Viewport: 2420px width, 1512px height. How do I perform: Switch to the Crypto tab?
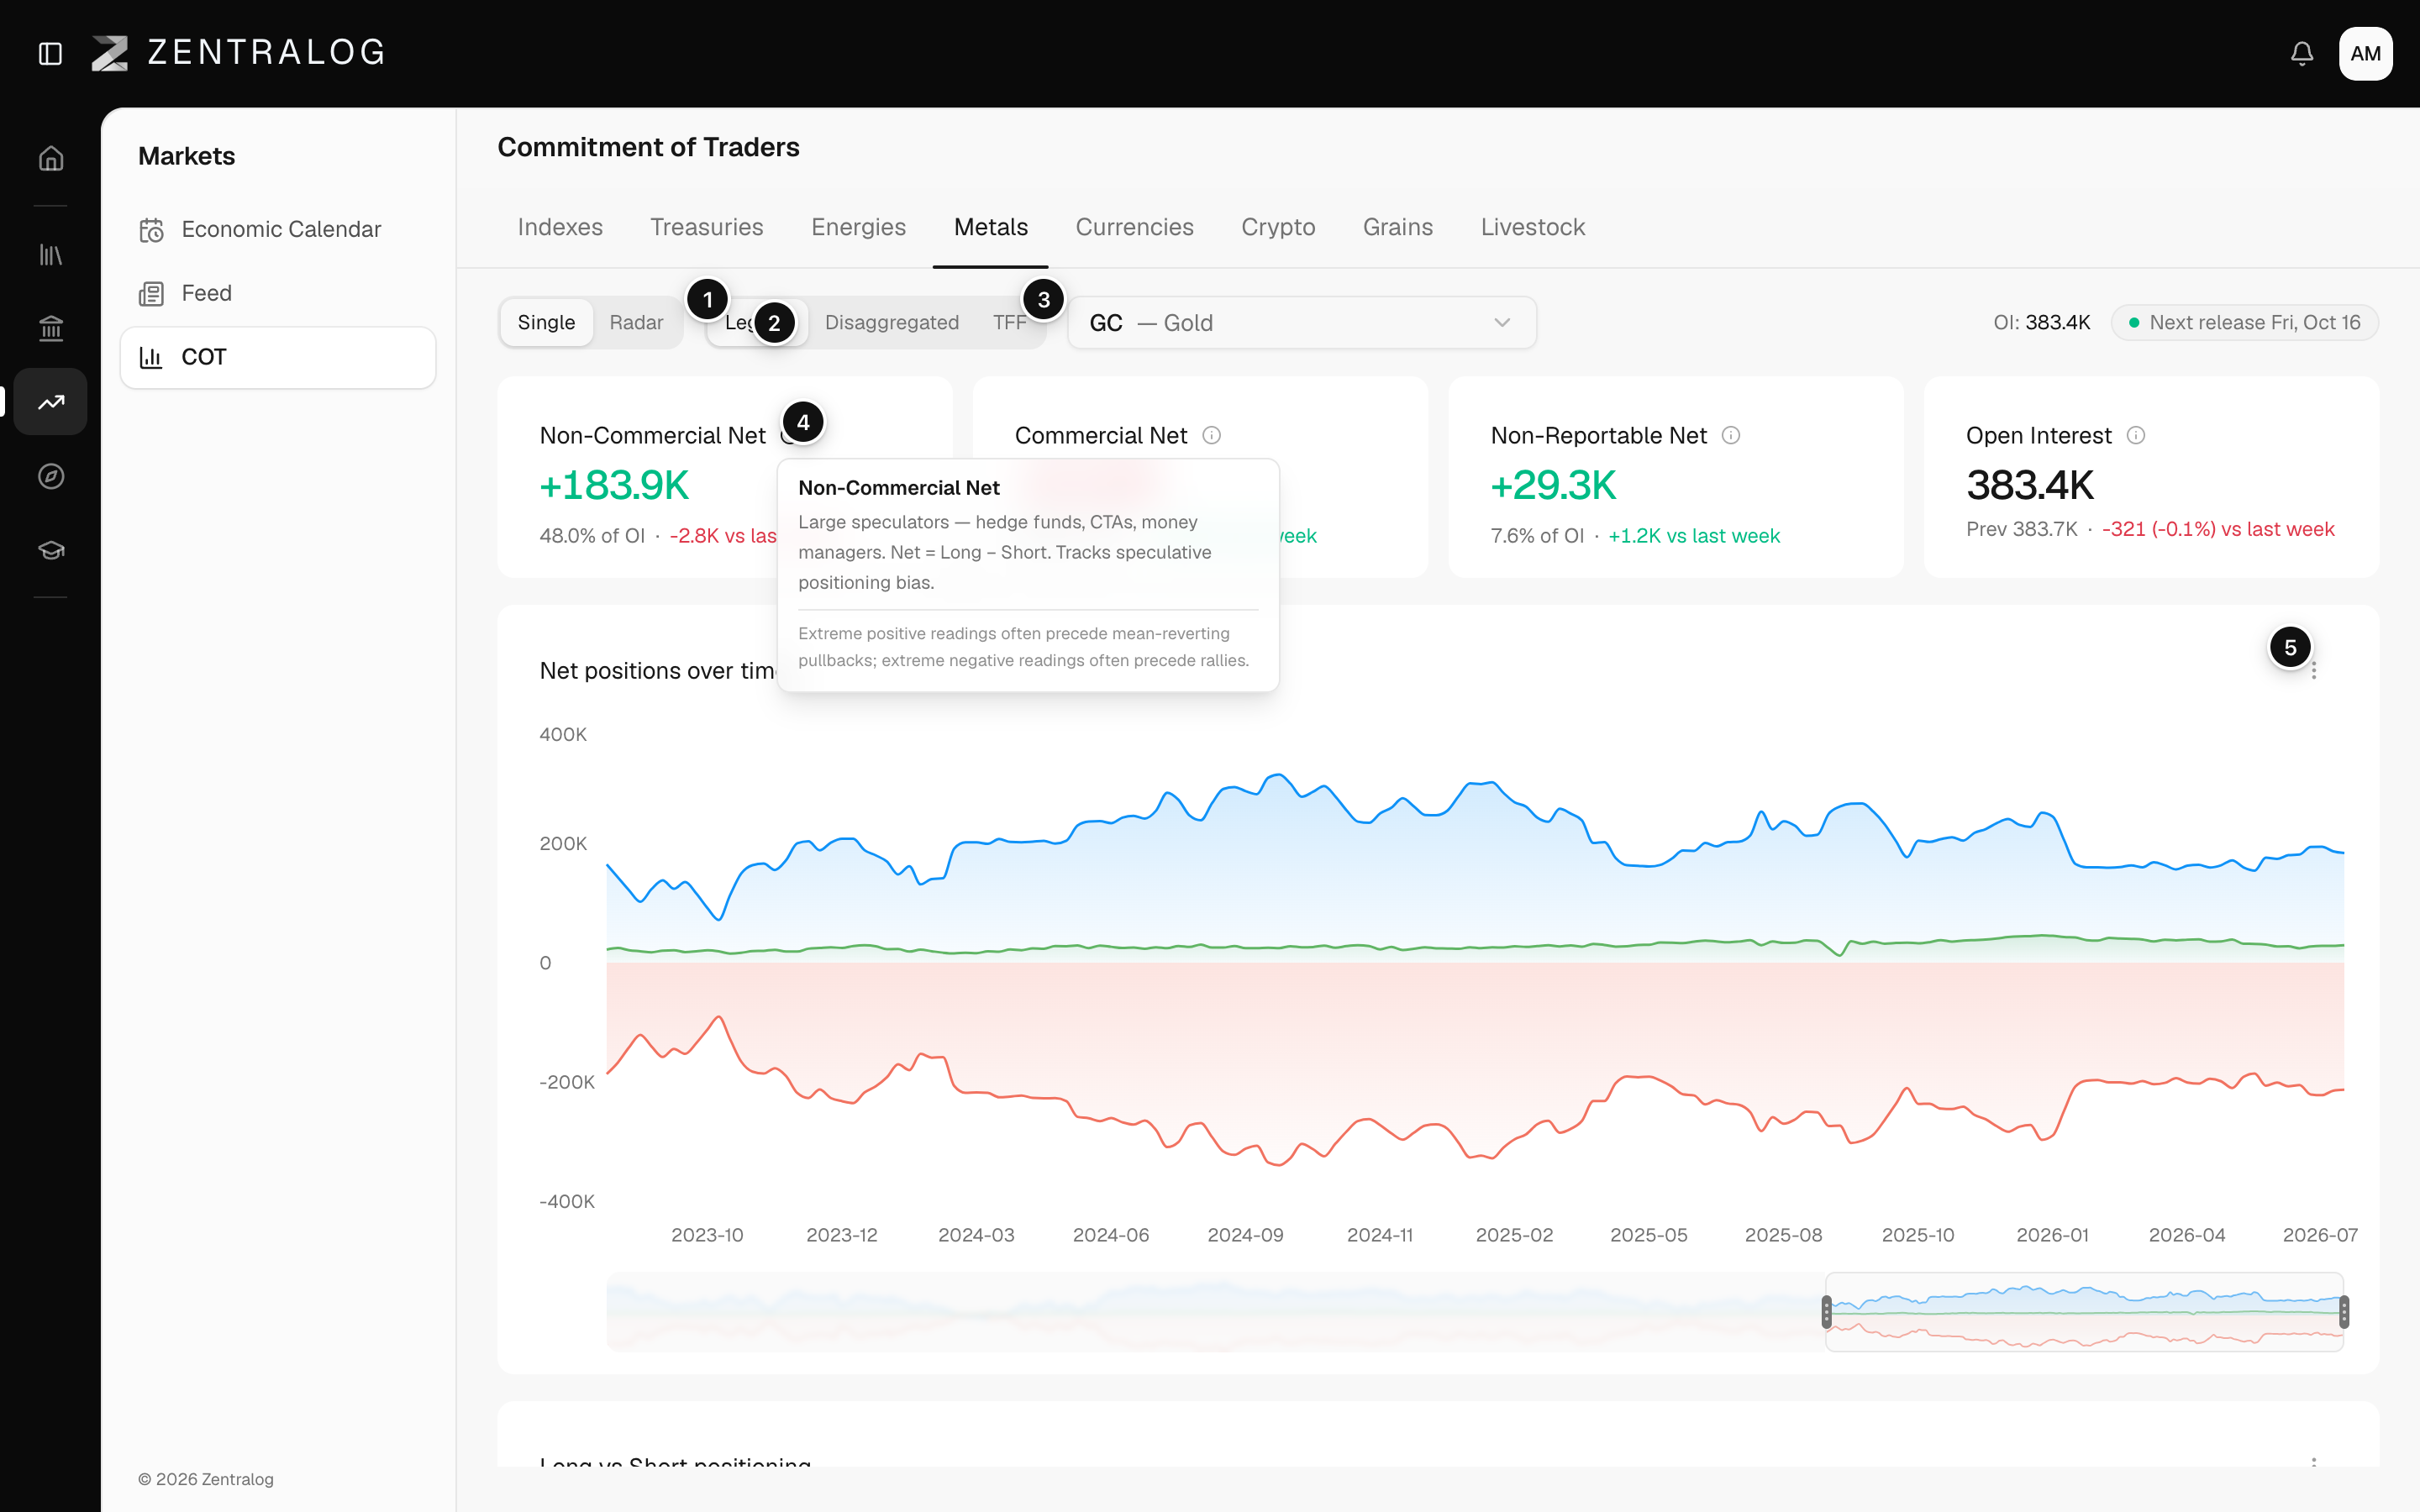click(1278, 227)
